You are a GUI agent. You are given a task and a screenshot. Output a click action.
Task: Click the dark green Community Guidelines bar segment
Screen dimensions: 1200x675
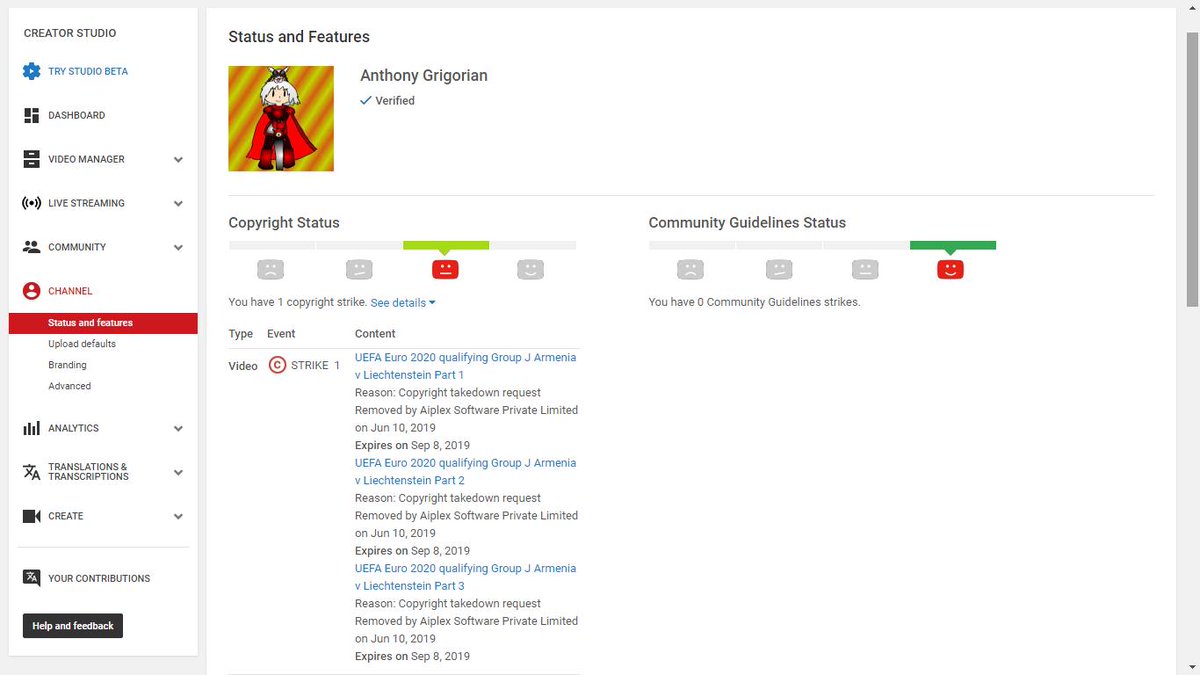coord(953,245)
